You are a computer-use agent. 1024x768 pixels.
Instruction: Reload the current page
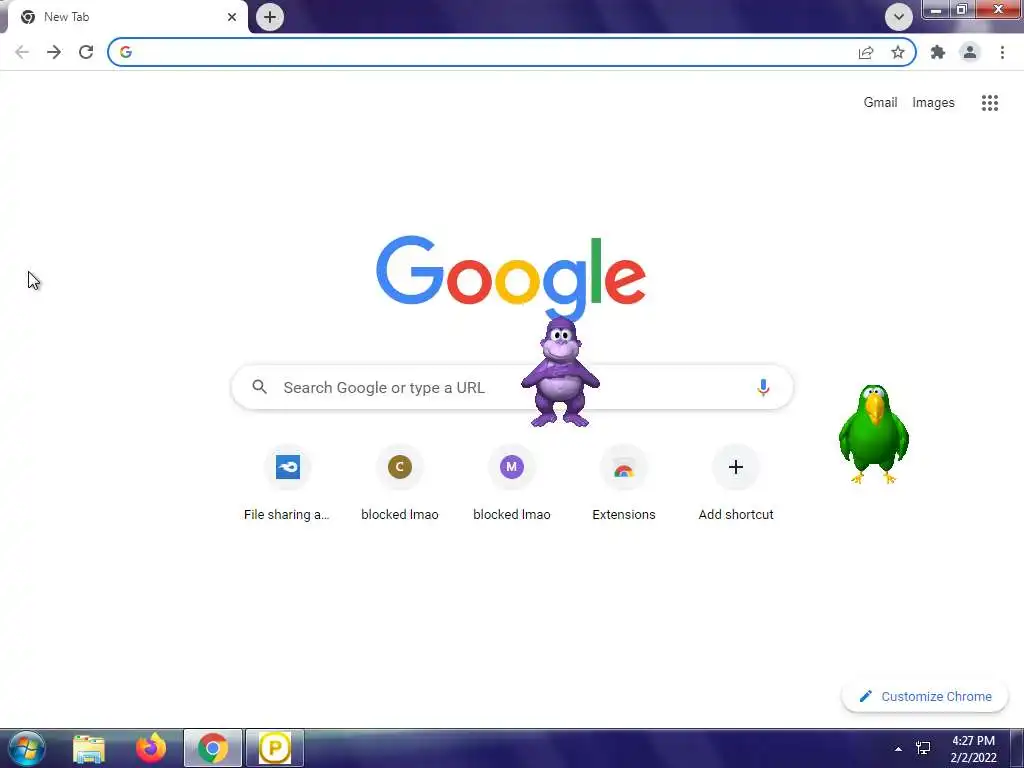coord(86,52)
